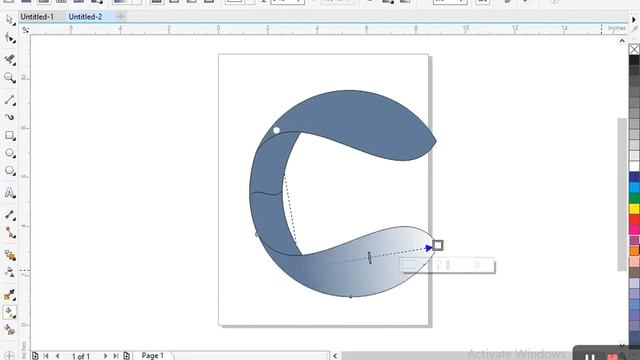Open the color palette flyout arrow
640x360 pixels.
coord(634,20)
